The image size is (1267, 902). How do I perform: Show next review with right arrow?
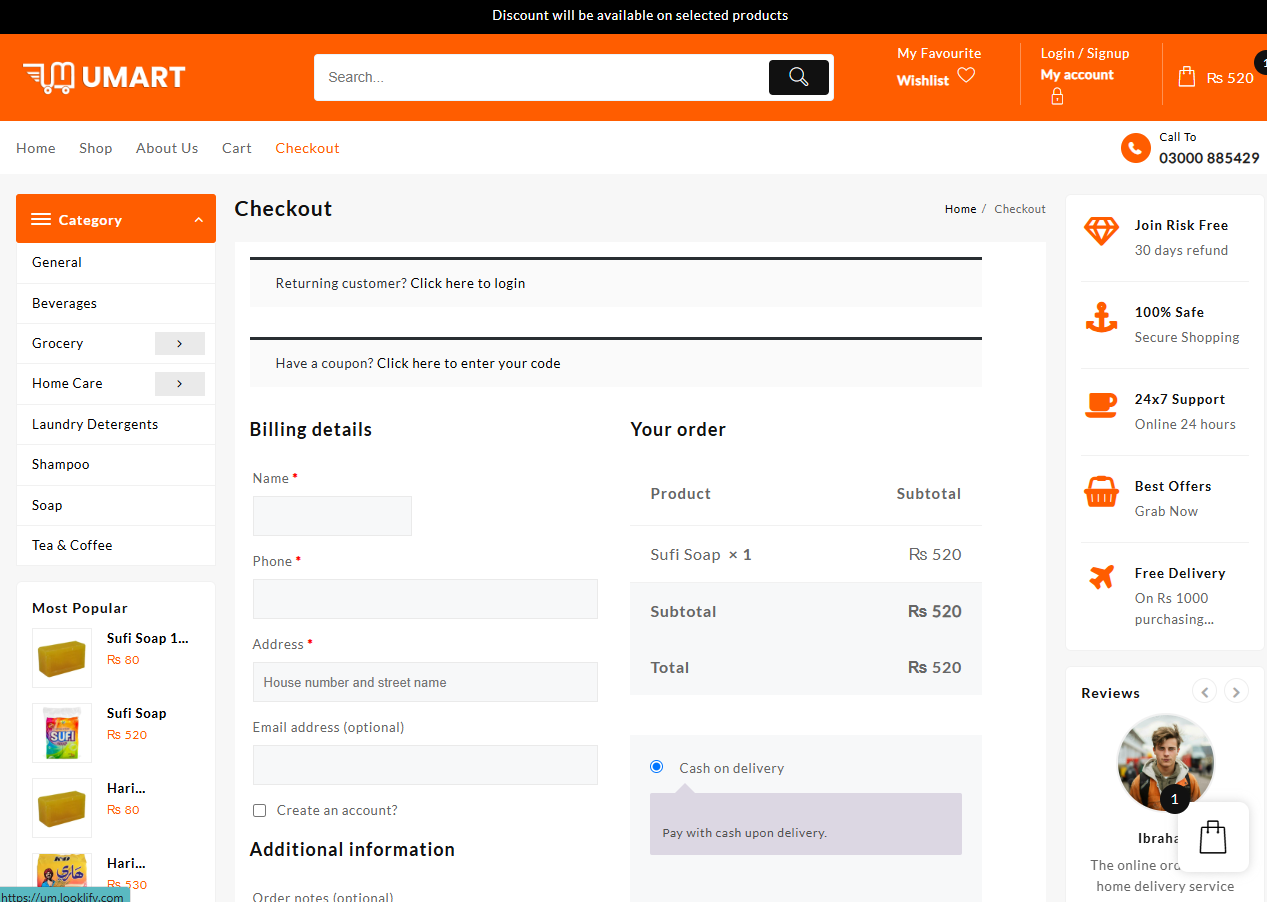(x=1236, y=692)
